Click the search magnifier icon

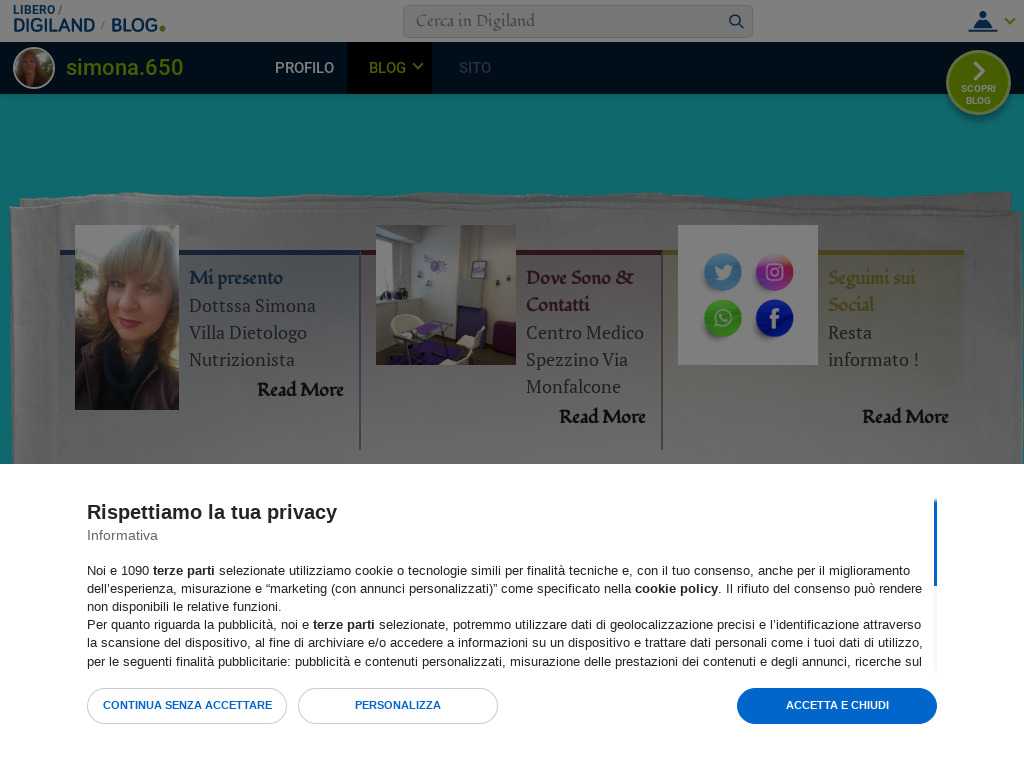click(x=736, y=21)
